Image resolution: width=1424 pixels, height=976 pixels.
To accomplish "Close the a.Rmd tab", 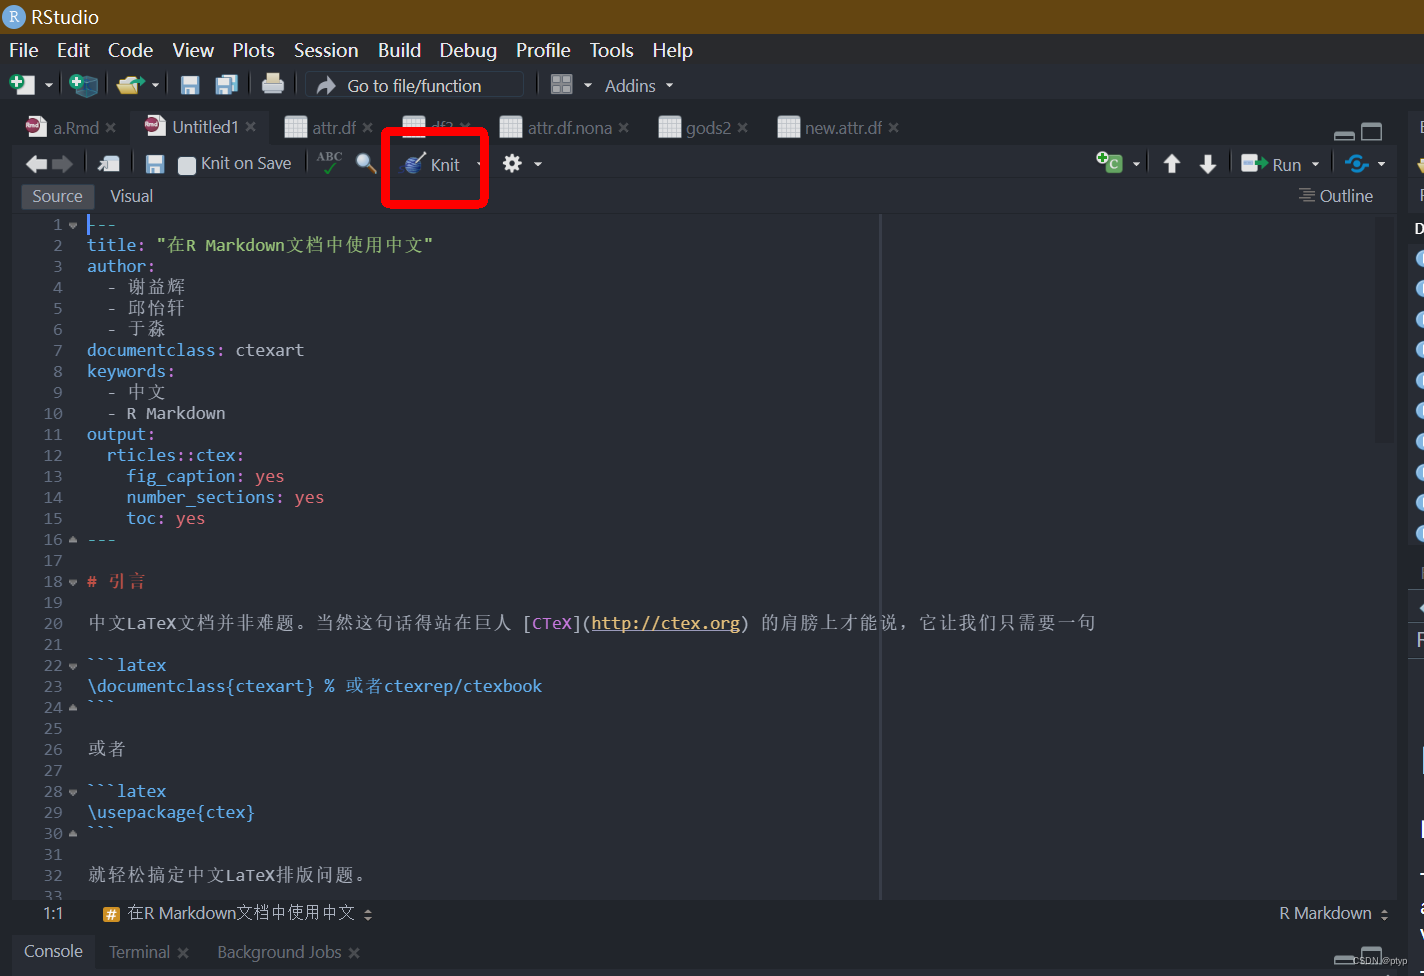I will click(111, 128).
